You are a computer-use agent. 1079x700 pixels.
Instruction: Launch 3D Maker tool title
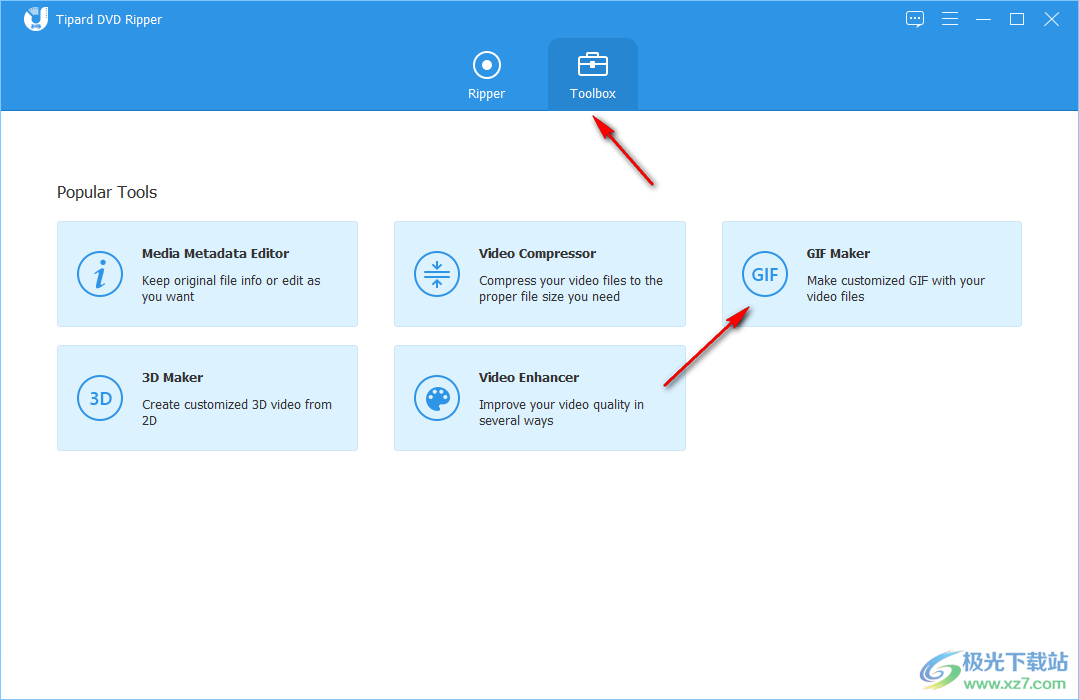pyautogui.click(x=173, y=377)
